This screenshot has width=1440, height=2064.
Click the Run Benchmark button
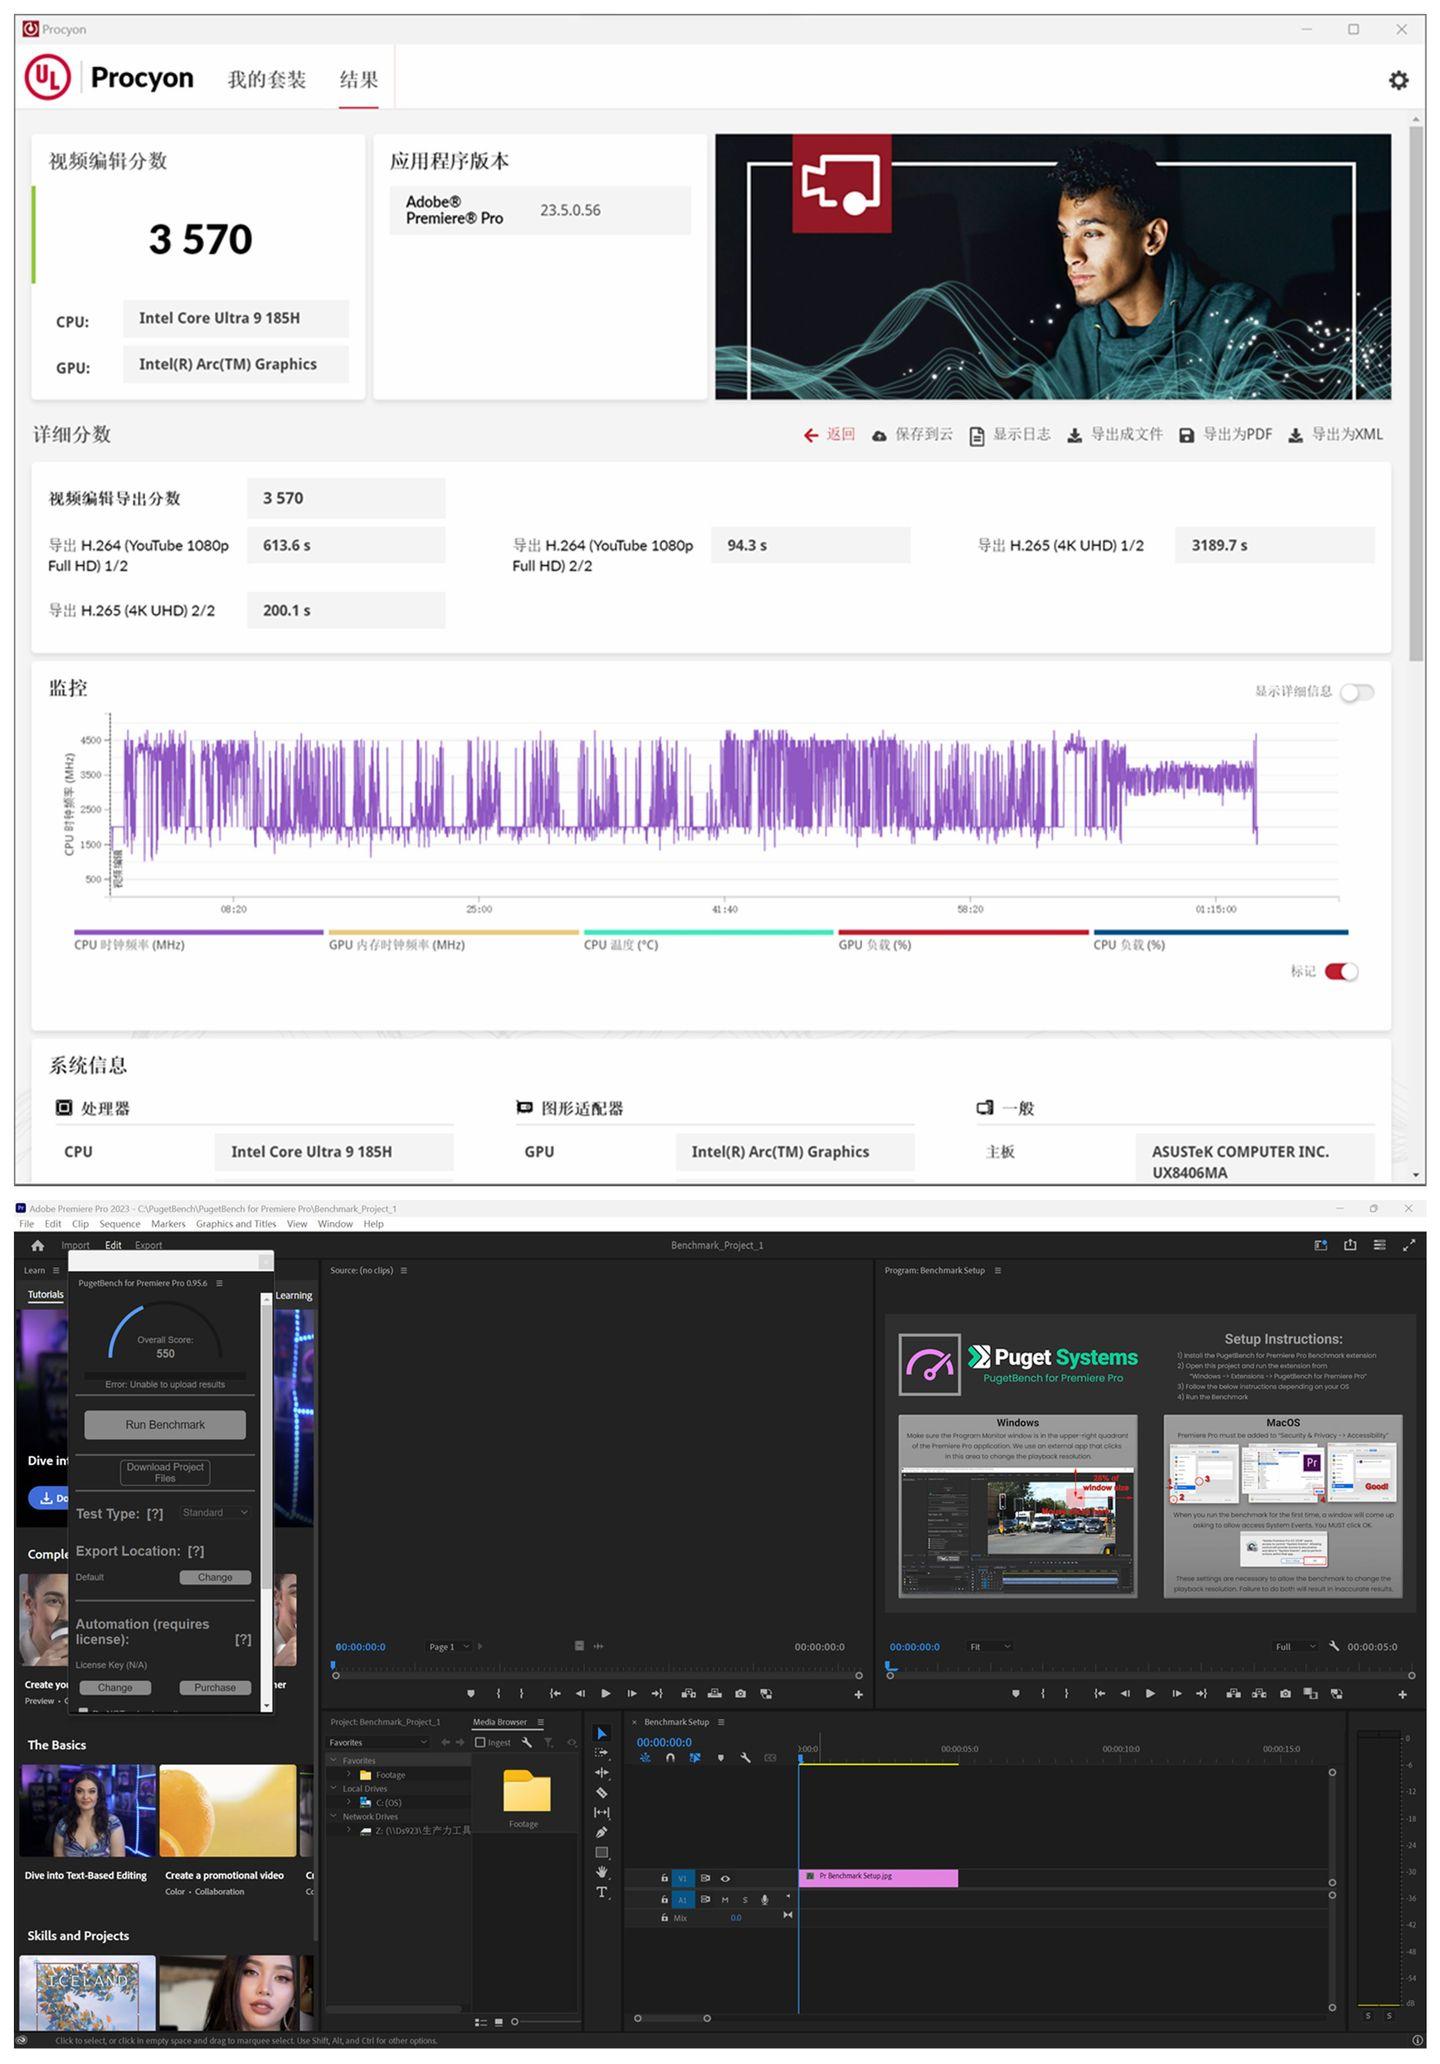click(x=165, y=1424)
